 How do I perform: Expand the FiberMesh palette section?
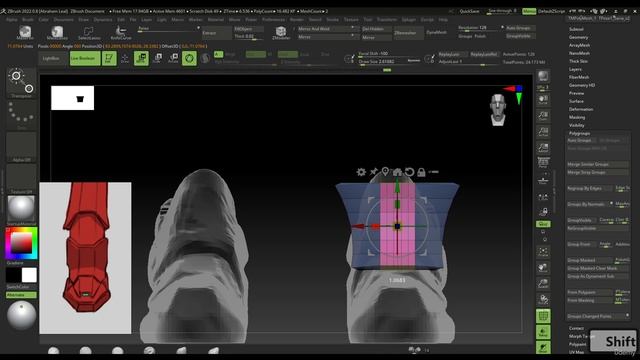click(x=579, y=77)
